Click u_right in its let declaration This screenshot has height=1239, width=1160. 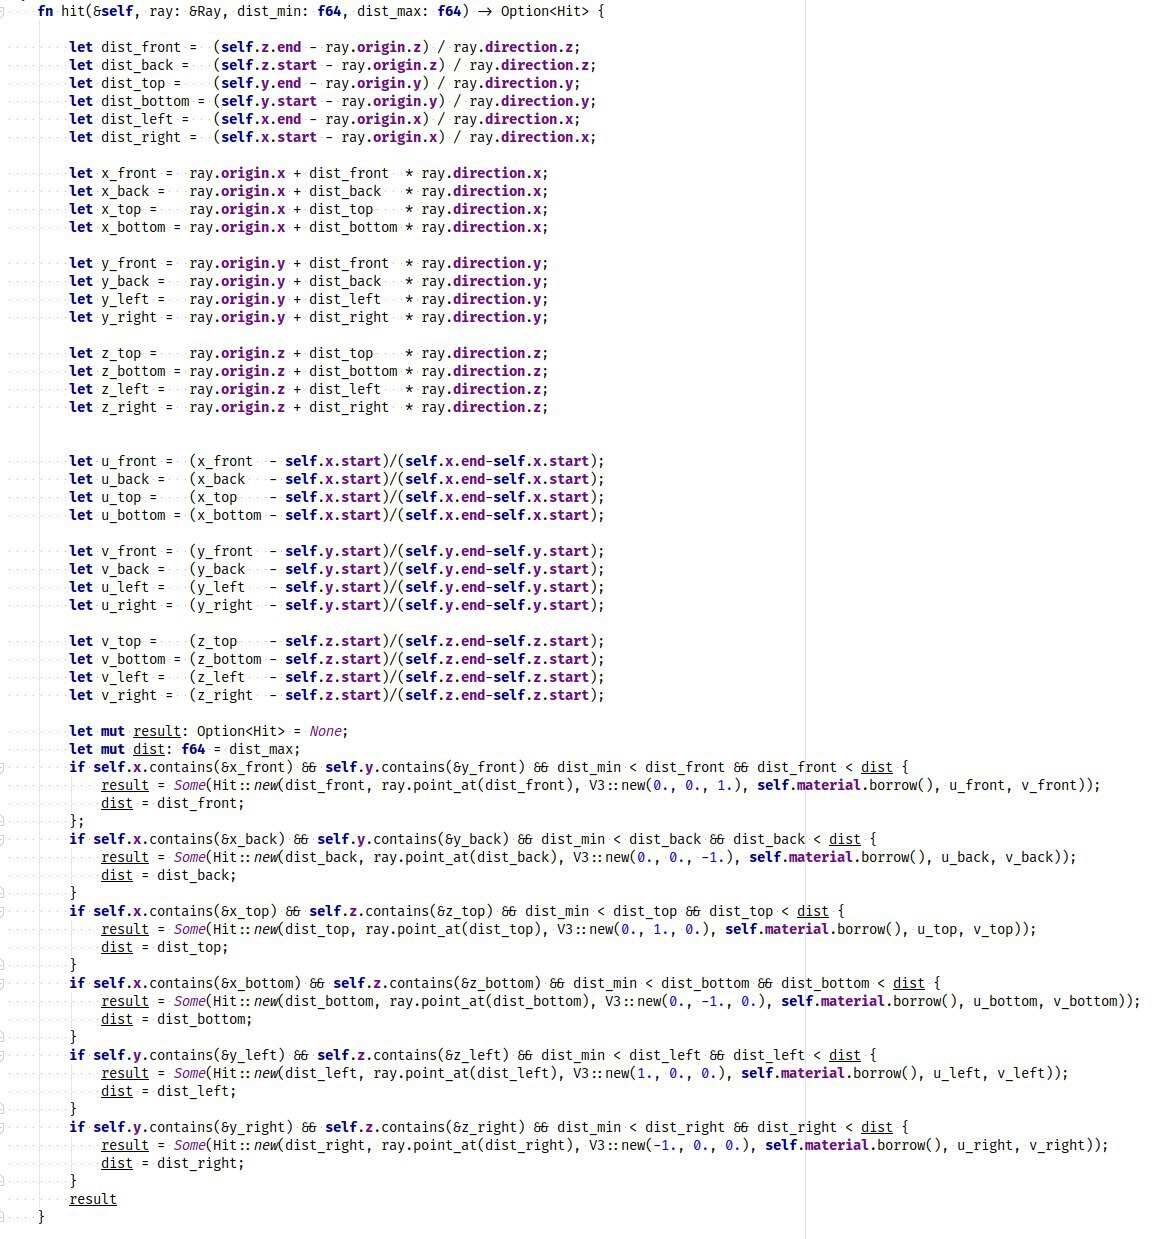[129, 605]
